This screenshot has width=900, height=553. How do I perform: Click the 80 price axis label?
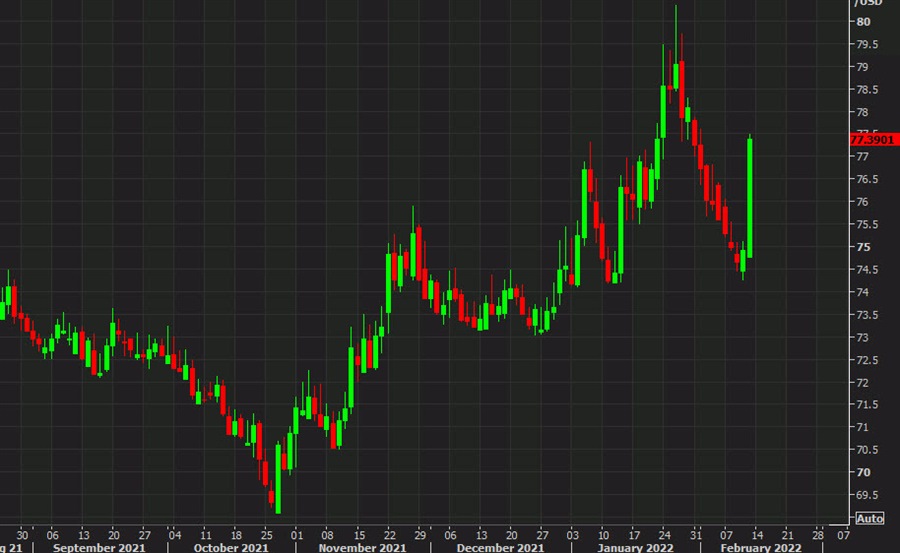click(863, 22)
